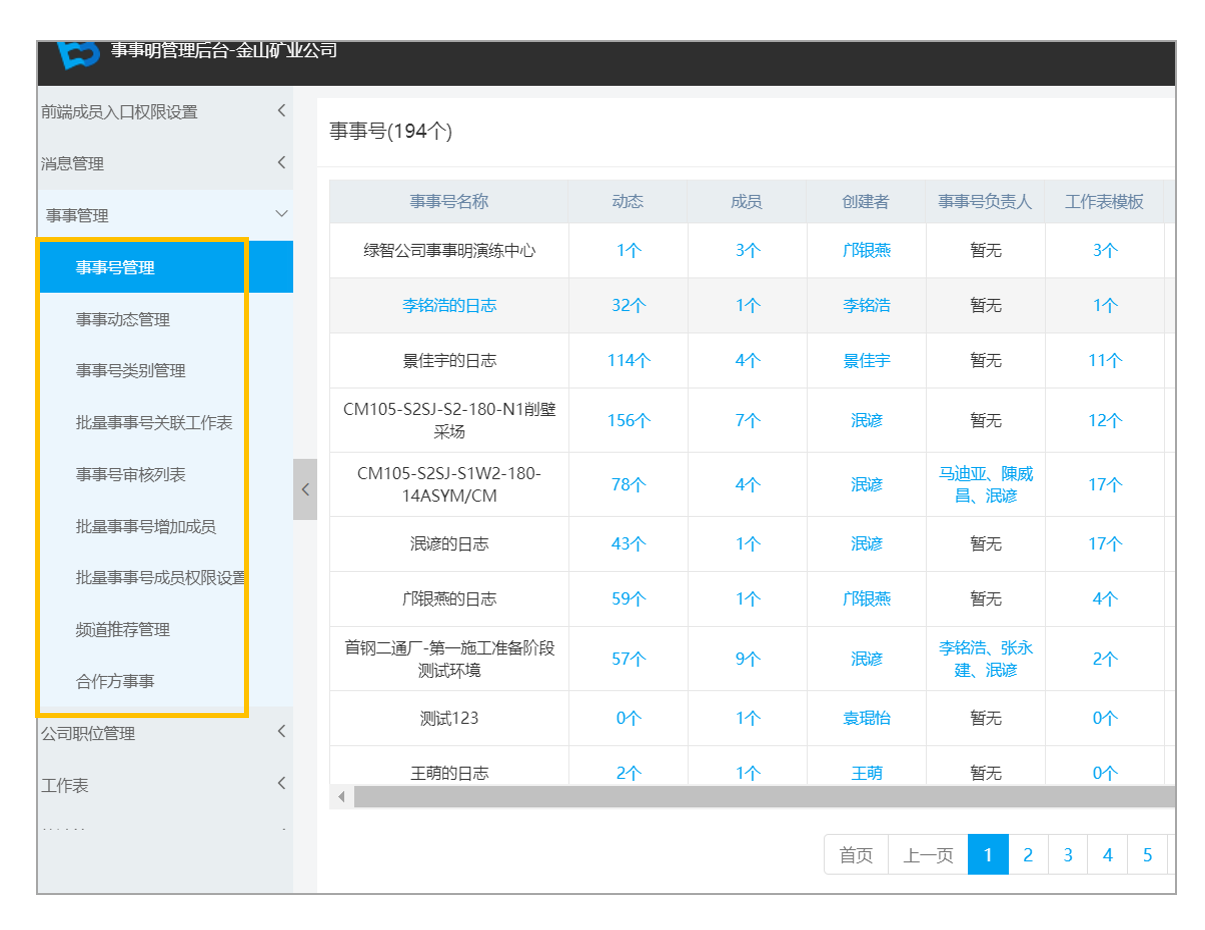The image size is (1205, 930).
Task: Open 57个 动态 link
Action: 628,659
